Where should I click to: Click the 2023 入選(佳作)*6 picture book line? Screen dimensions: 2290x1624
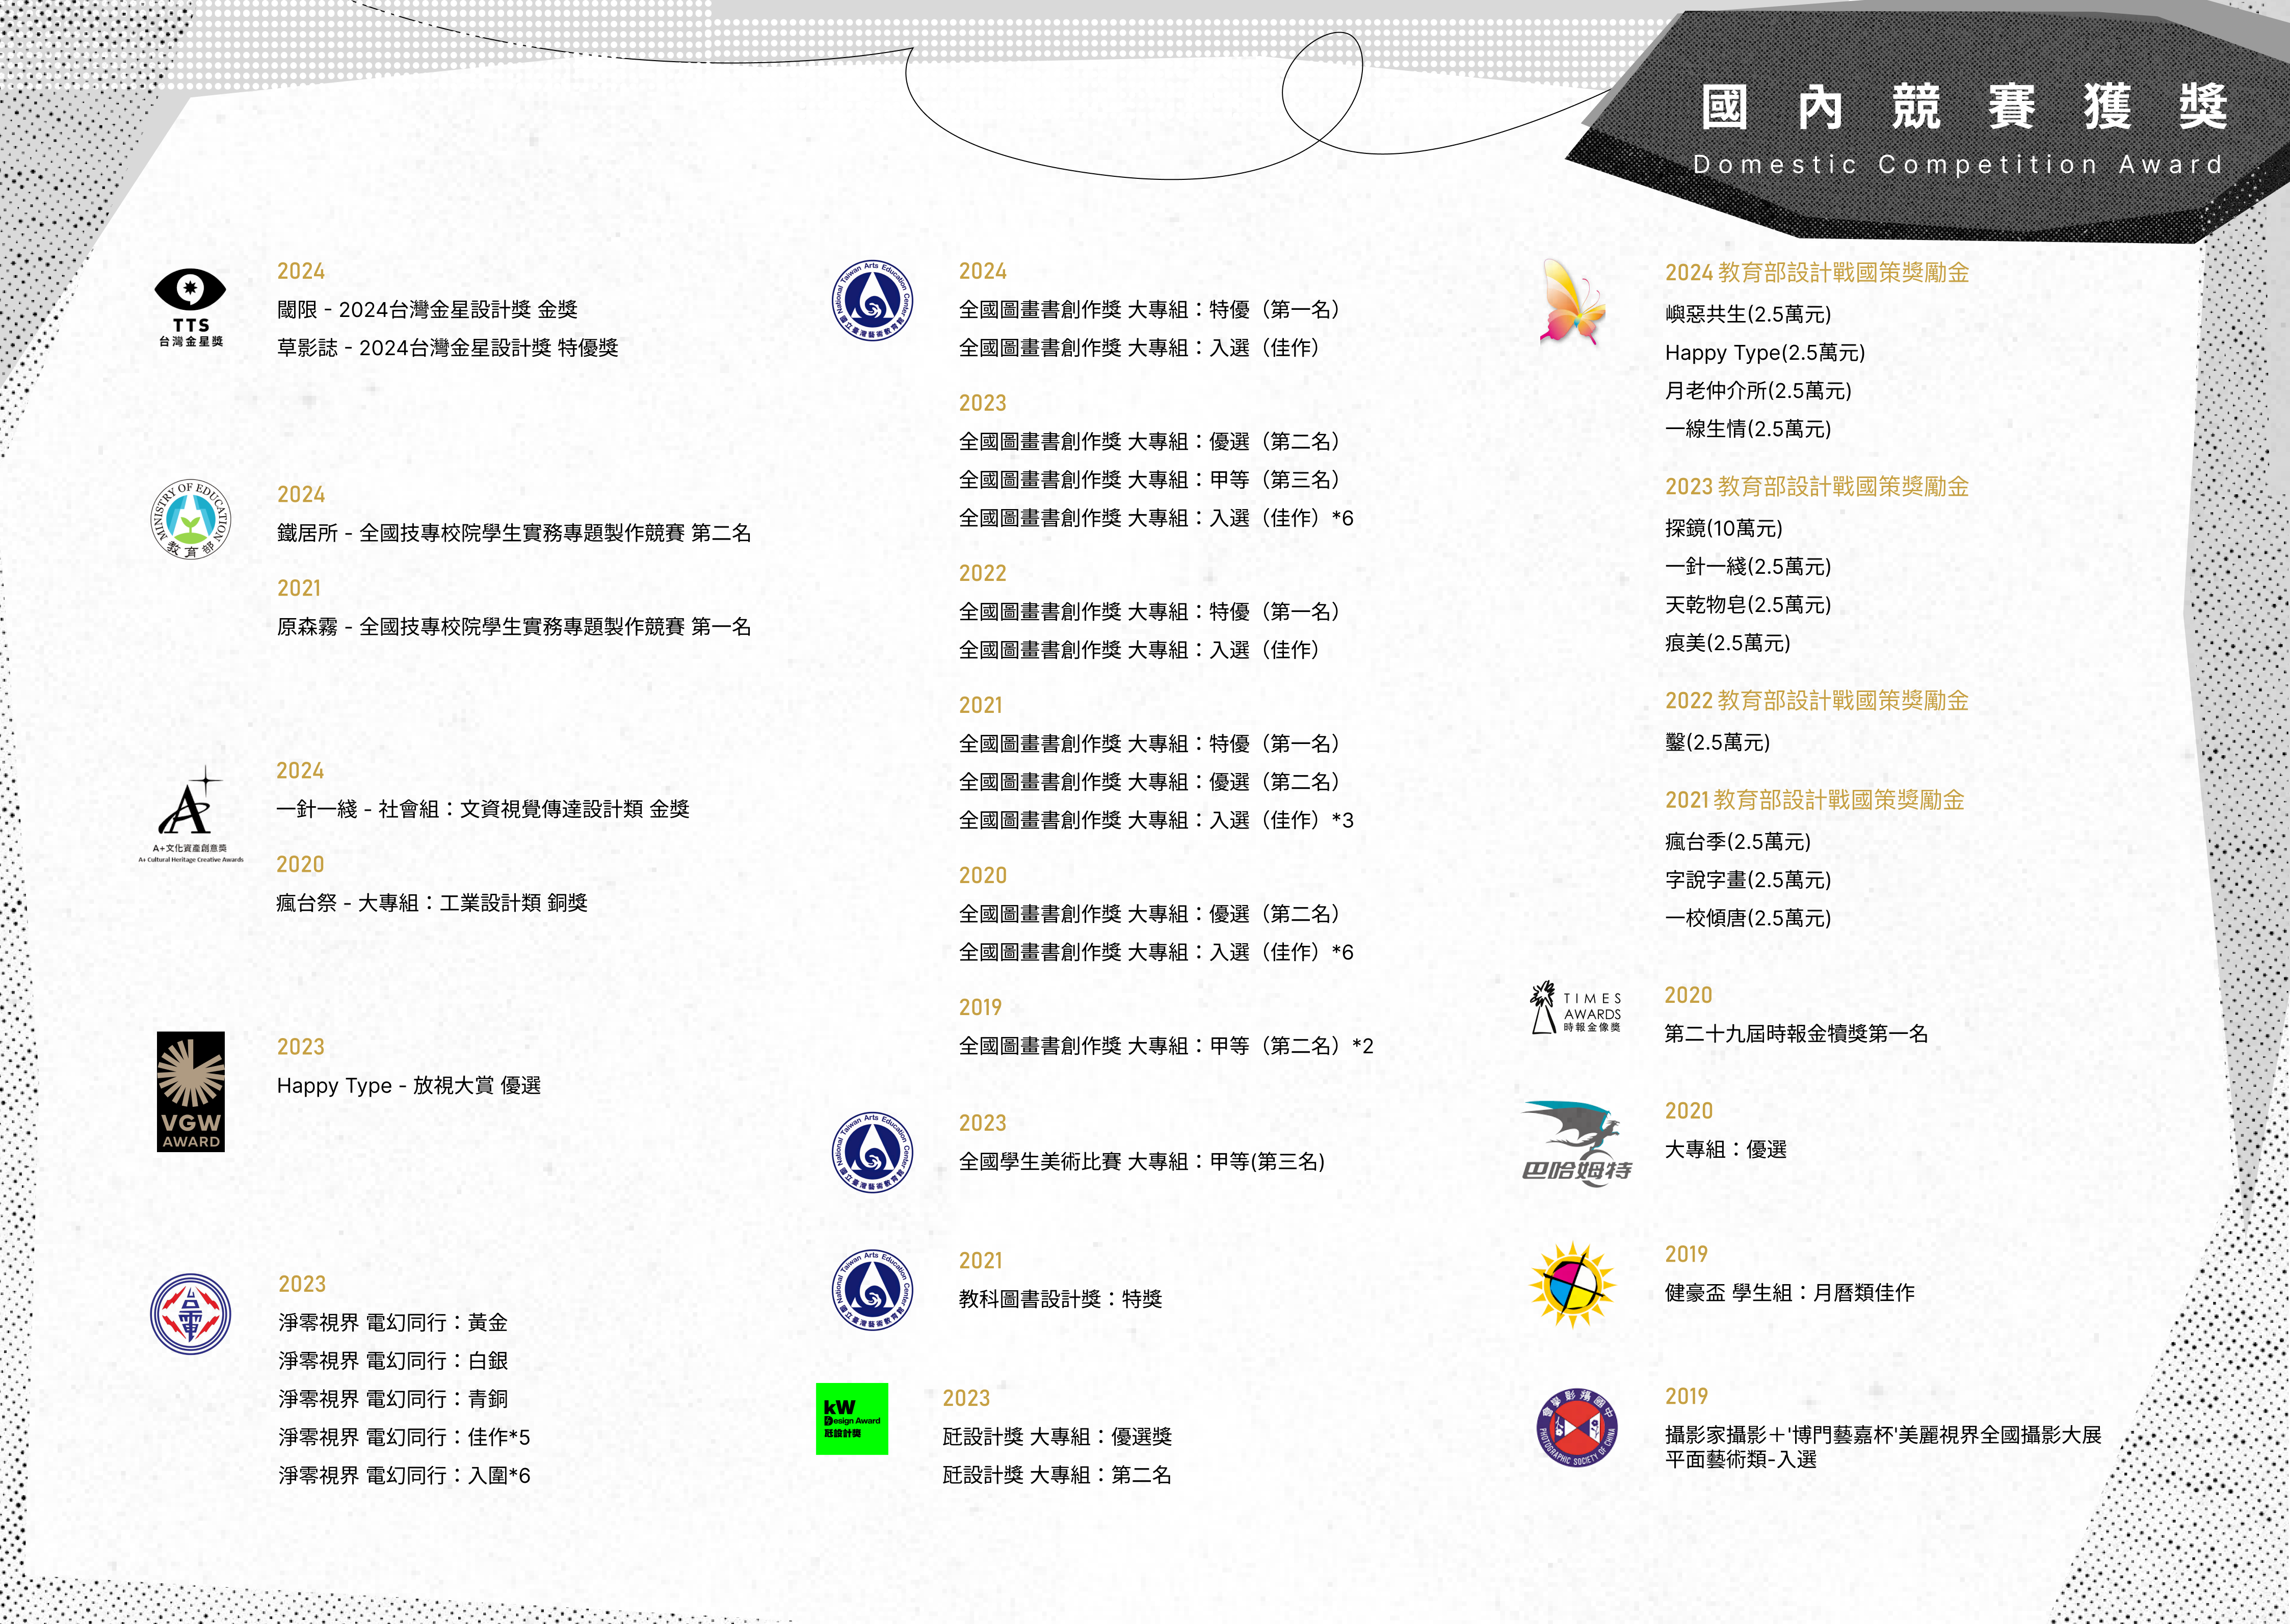click(x=1156, y=517)
